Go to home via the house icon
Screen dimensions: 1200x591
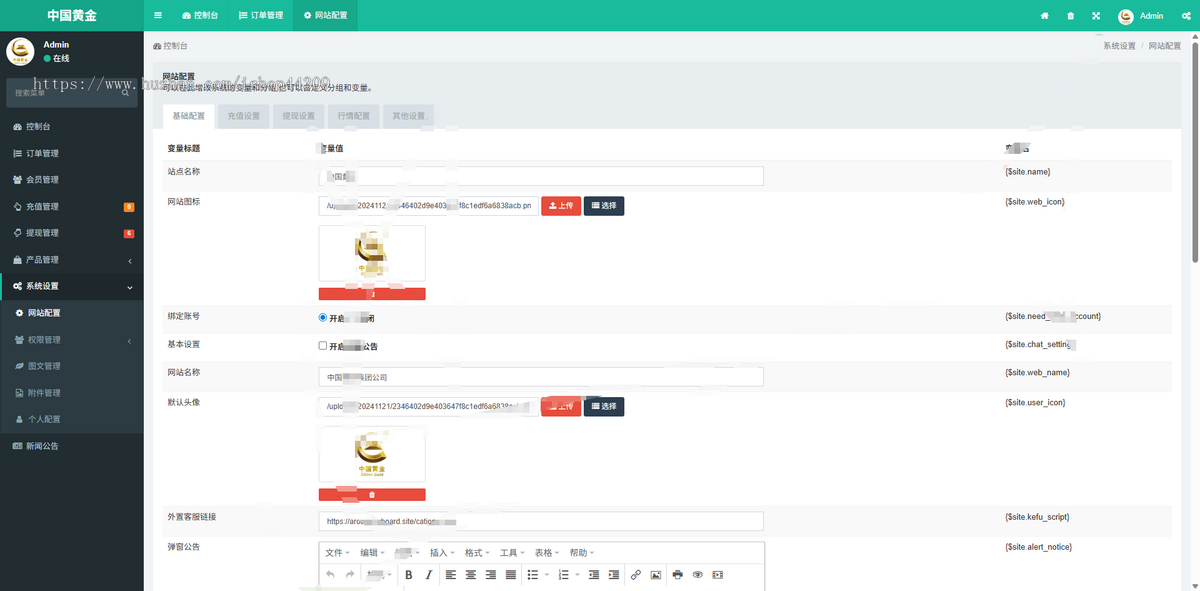pyautogui.click(x=1045, y=16)
